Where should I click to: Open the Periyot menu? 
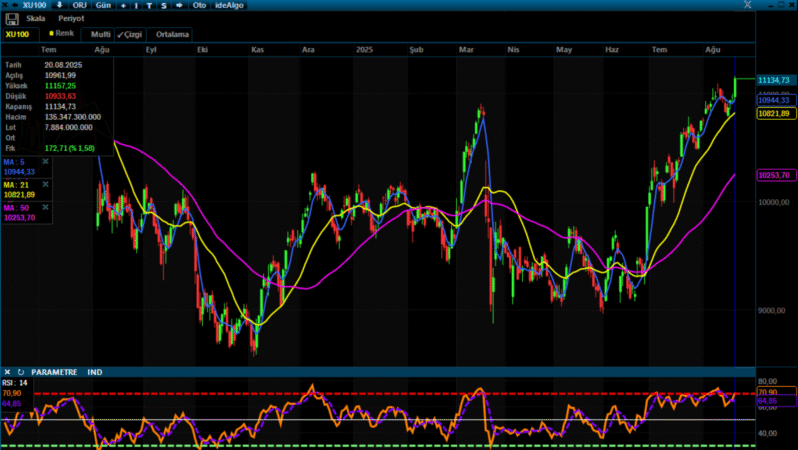click(69, 18)
